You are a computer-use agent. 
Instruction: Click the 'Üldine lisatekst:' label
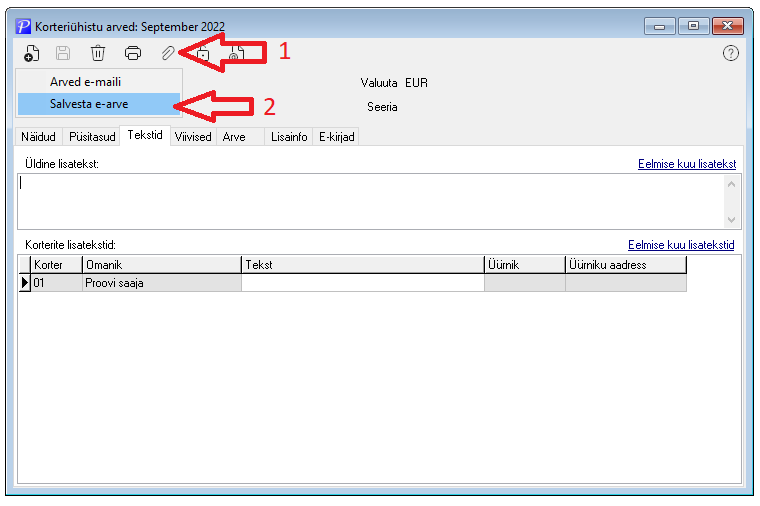point(62,164)
